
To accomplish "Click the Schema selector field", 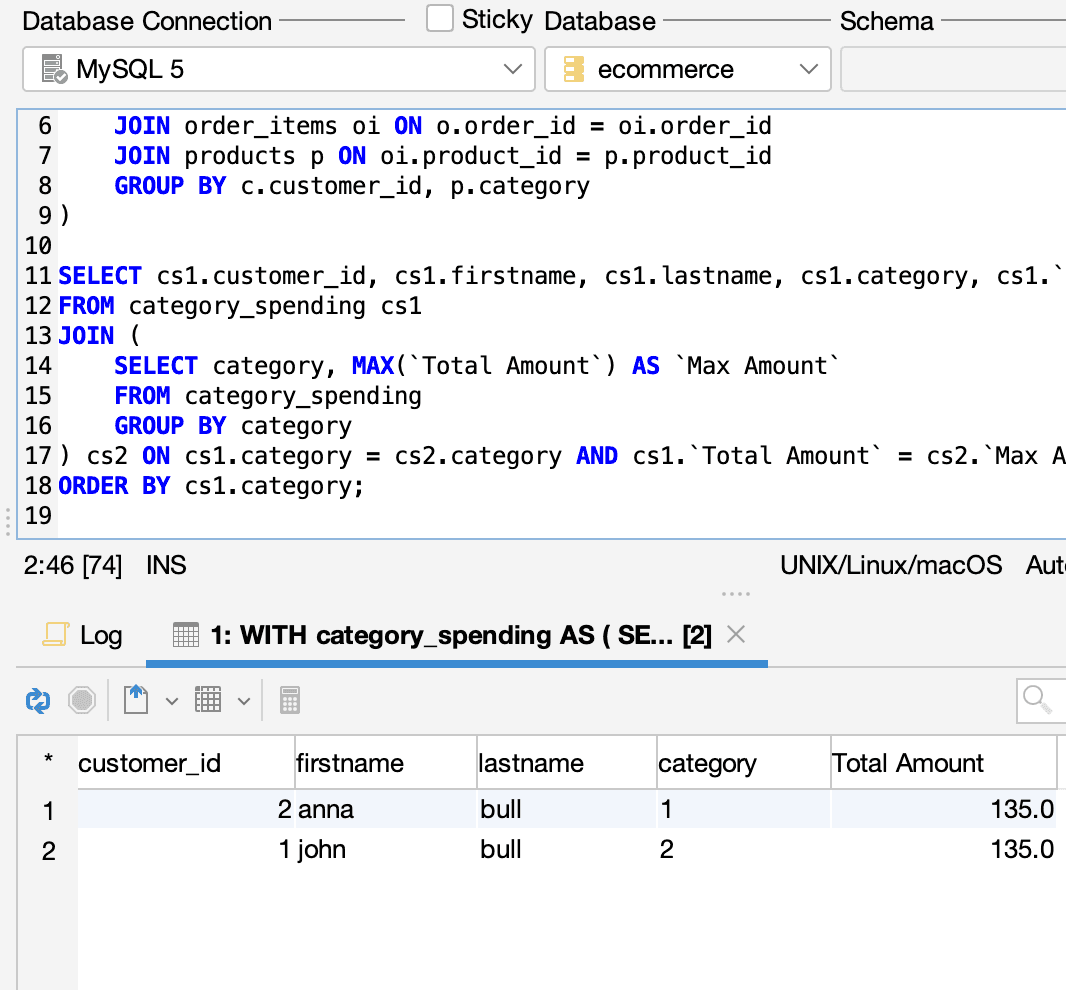I will coord(953,69).
